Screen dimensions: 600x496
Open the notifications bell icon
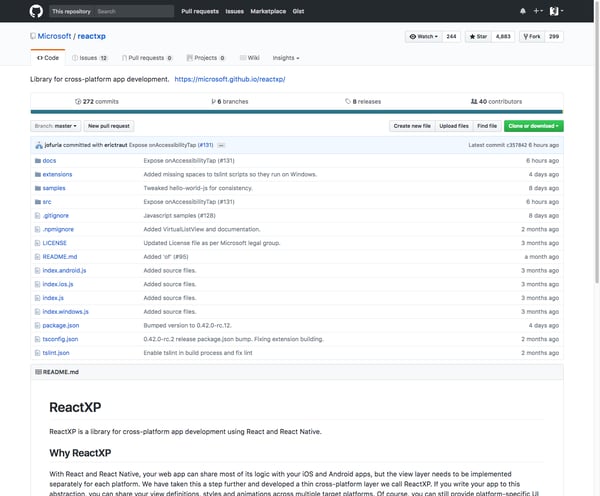coord(523,11)
